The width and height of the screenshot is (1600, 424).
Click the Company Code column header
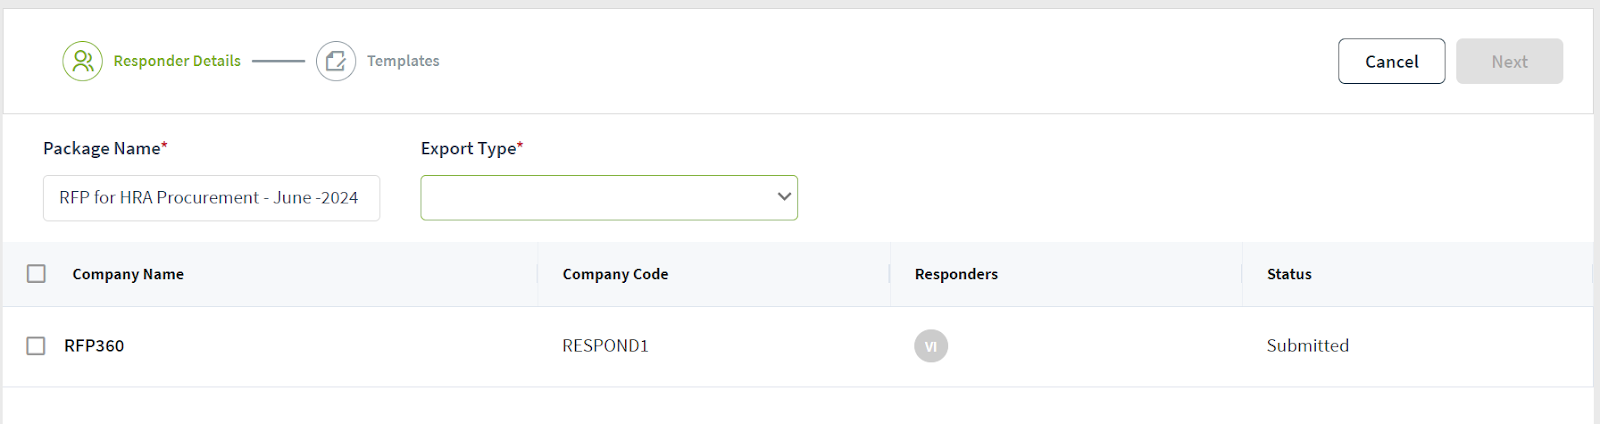pos(615,274)
